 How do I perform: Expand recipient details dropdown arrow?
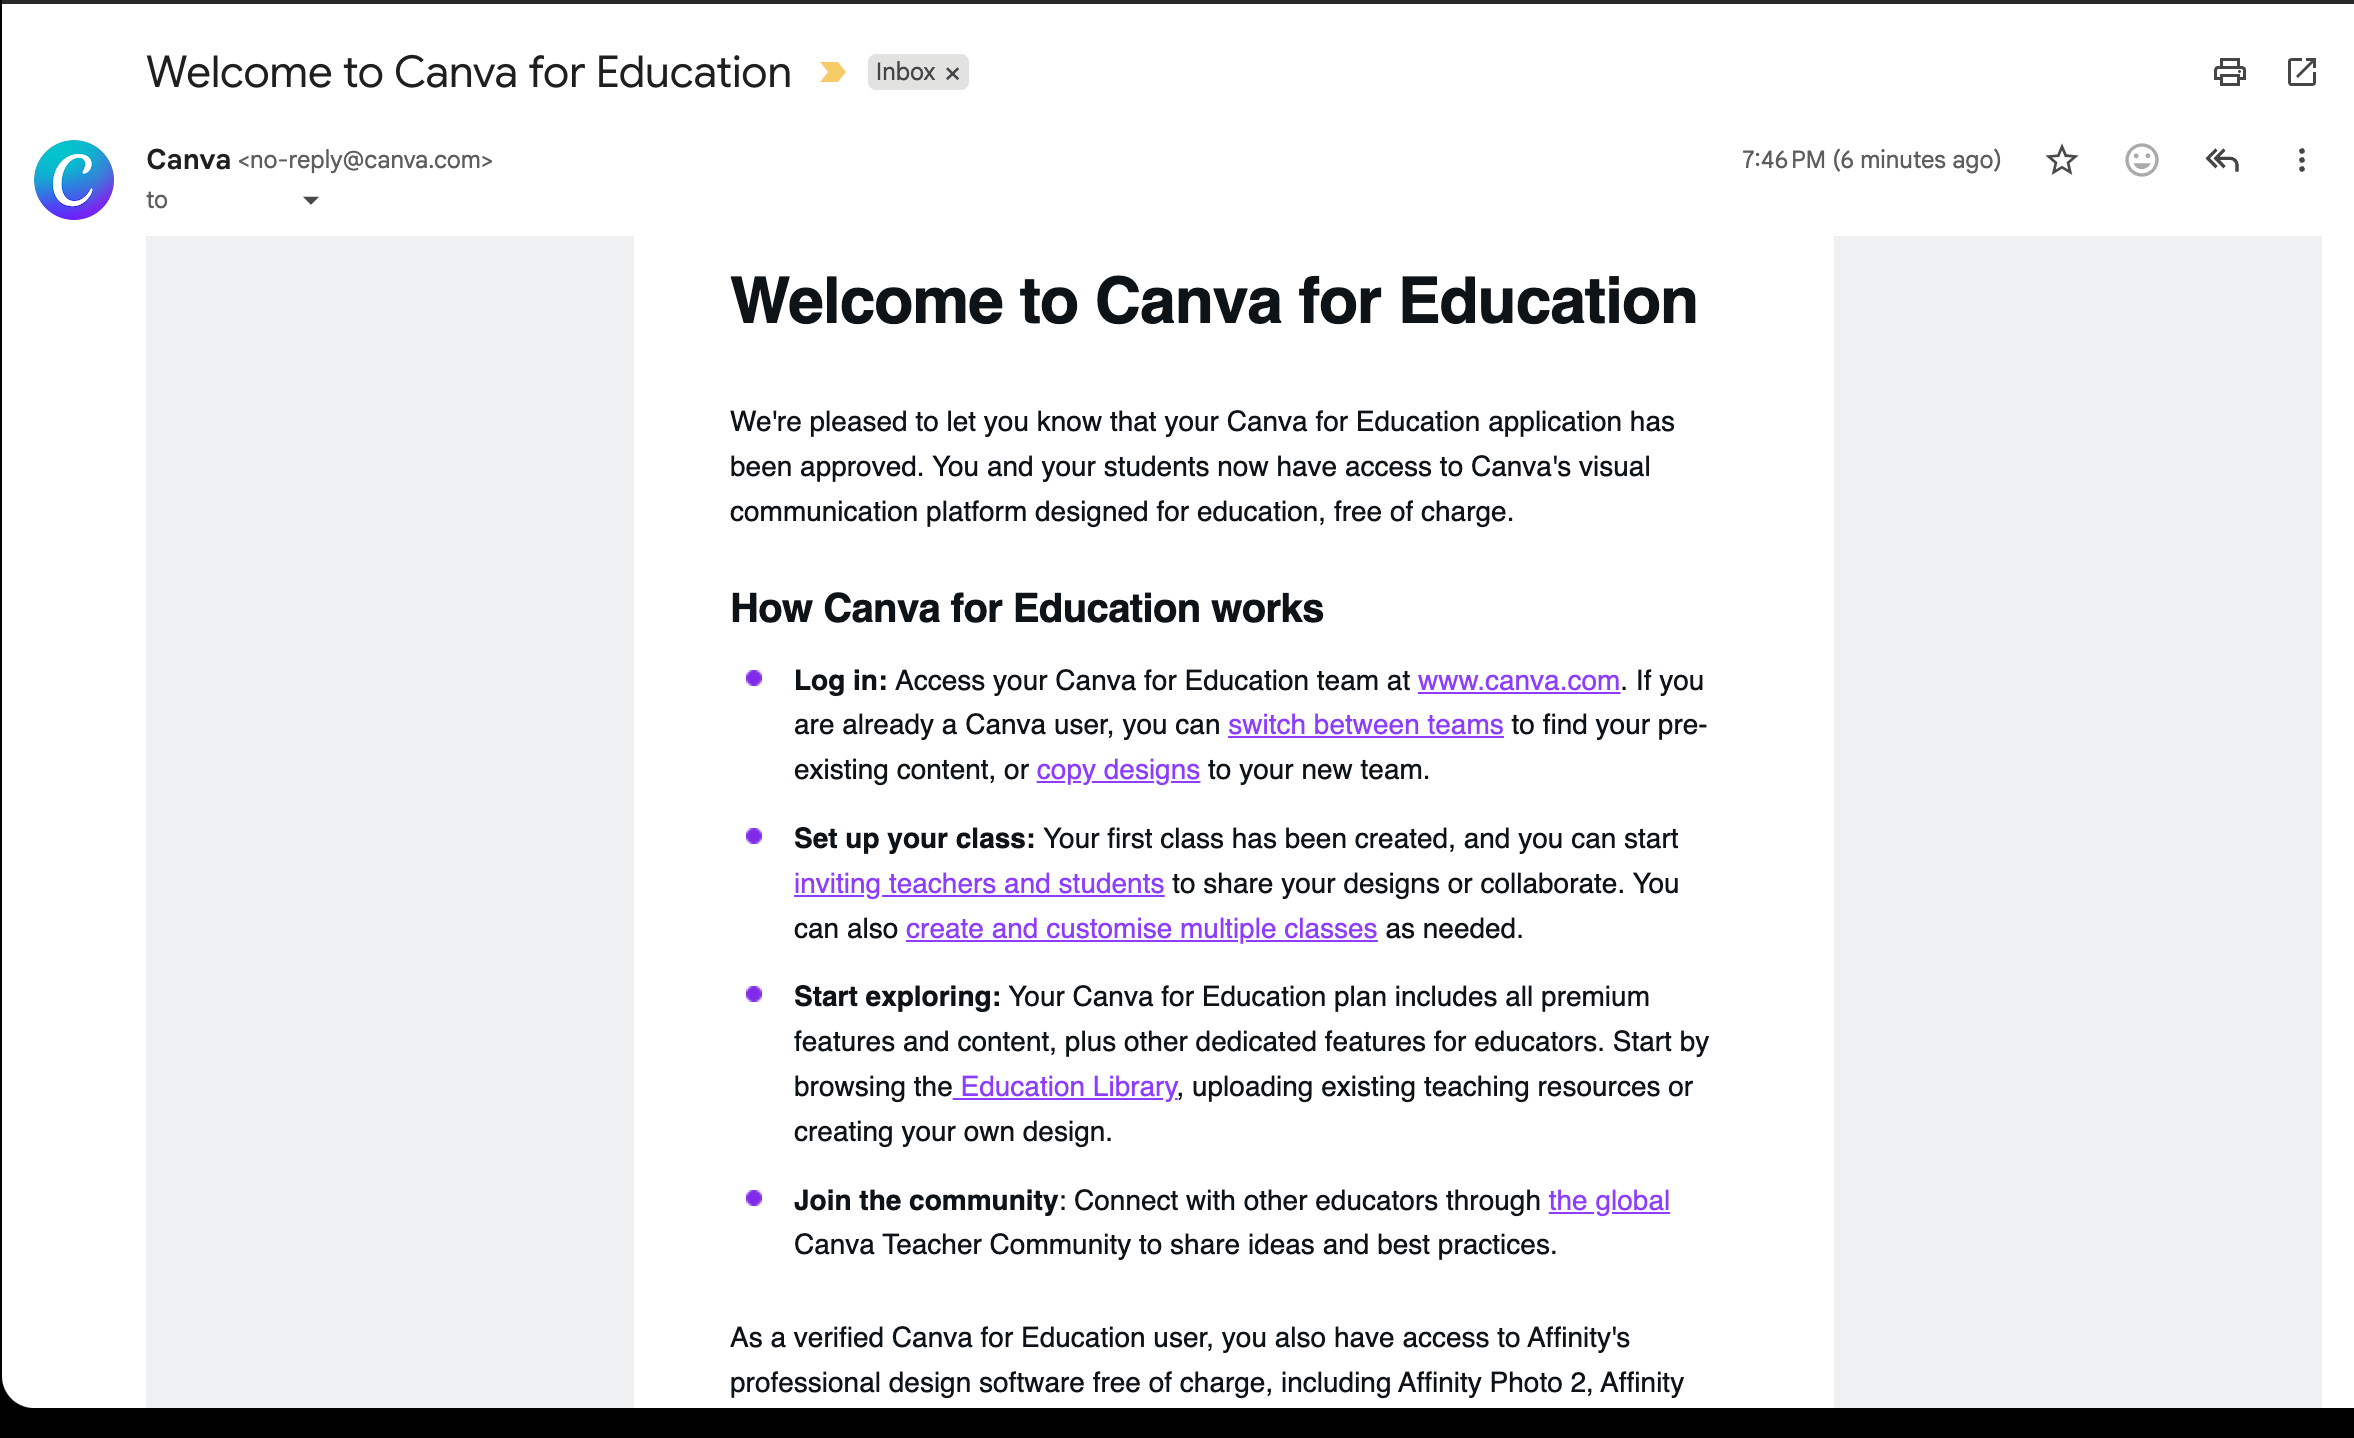[311, 200]
